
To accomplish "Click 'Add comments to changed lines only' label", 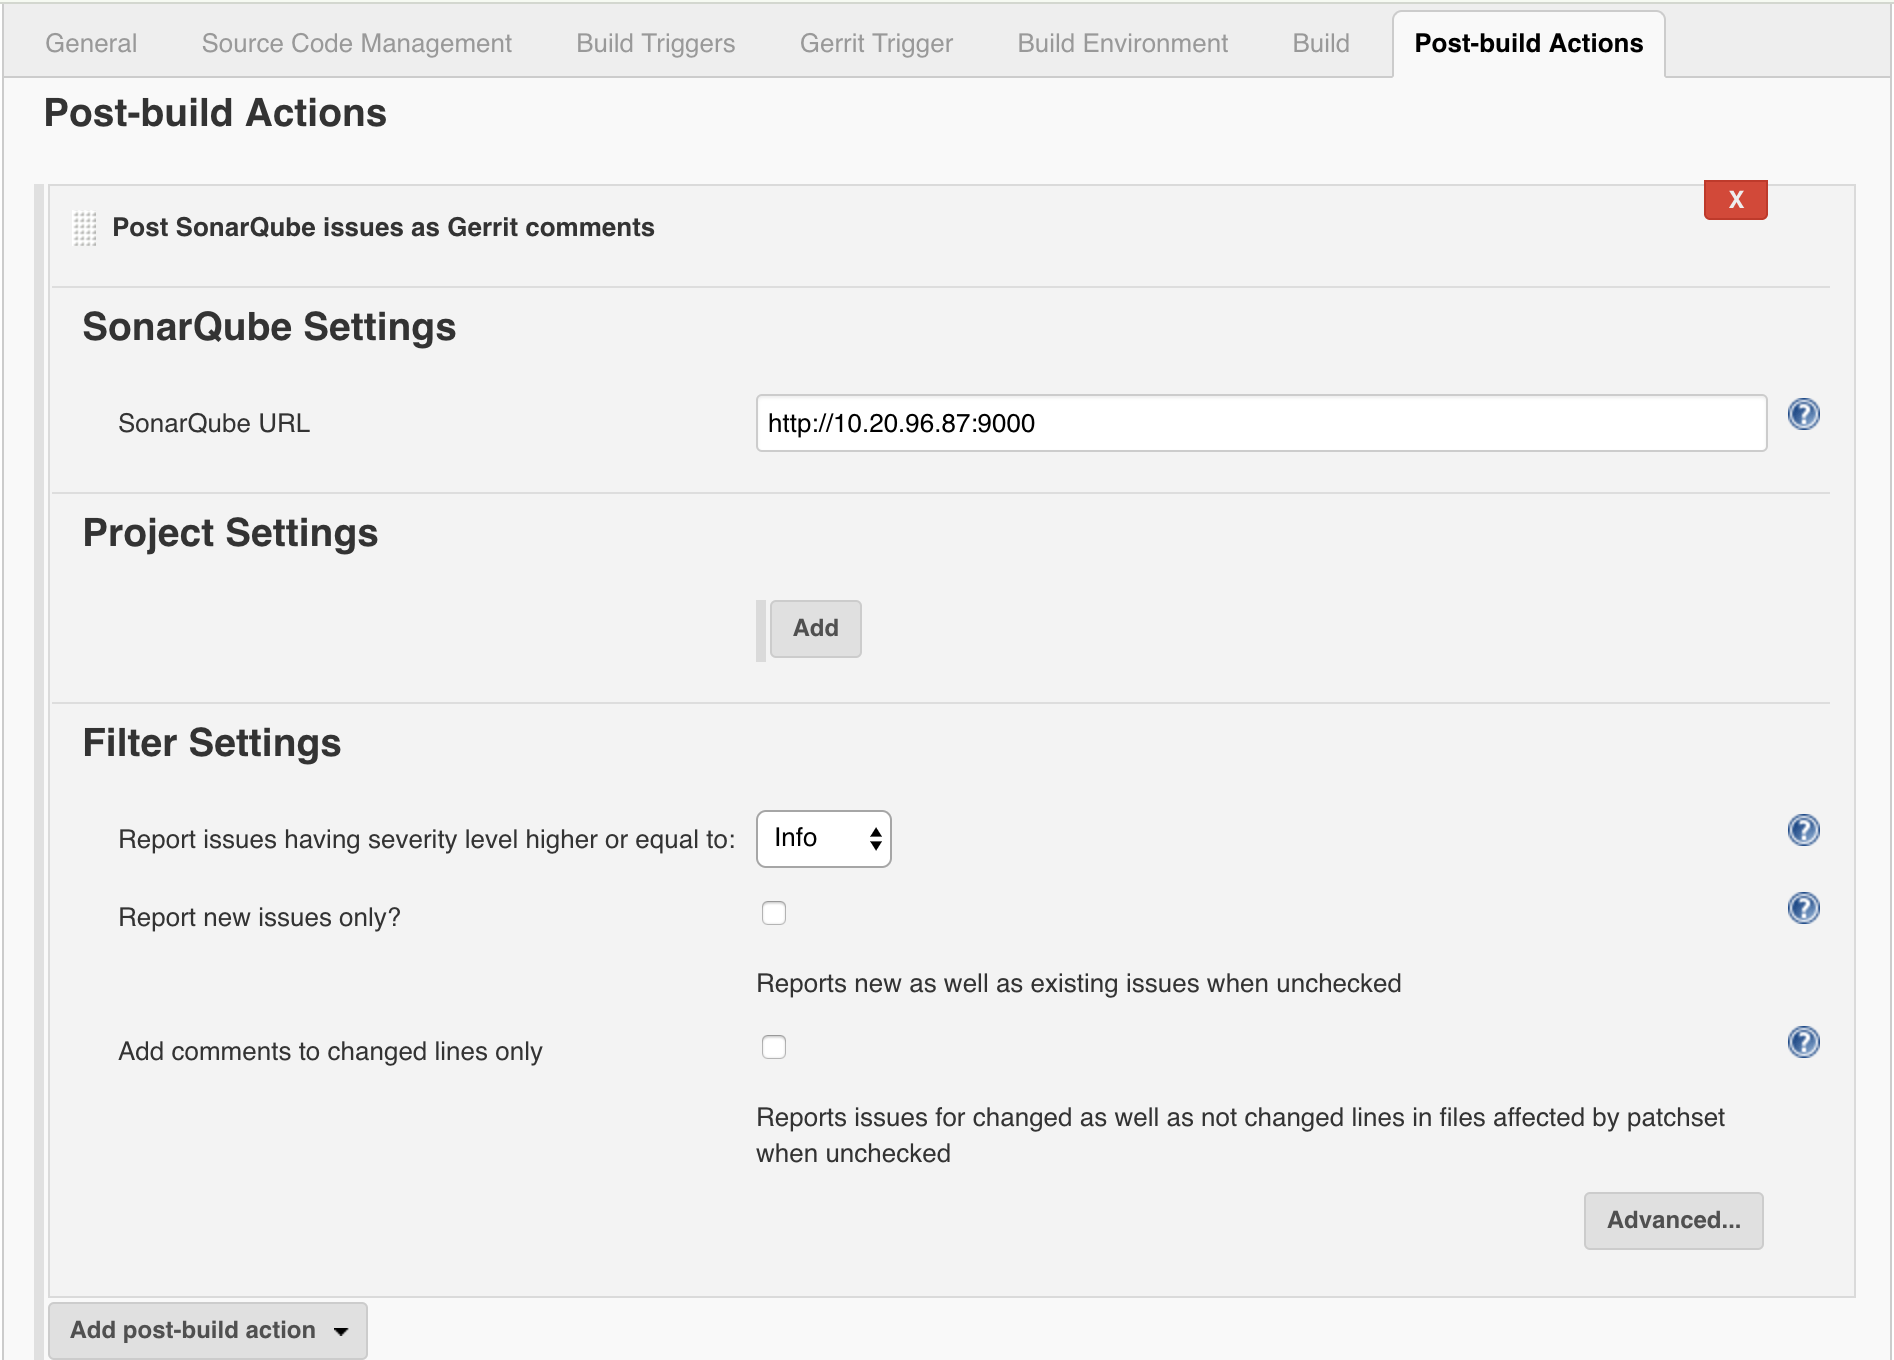I will [x=330, y=1051].
